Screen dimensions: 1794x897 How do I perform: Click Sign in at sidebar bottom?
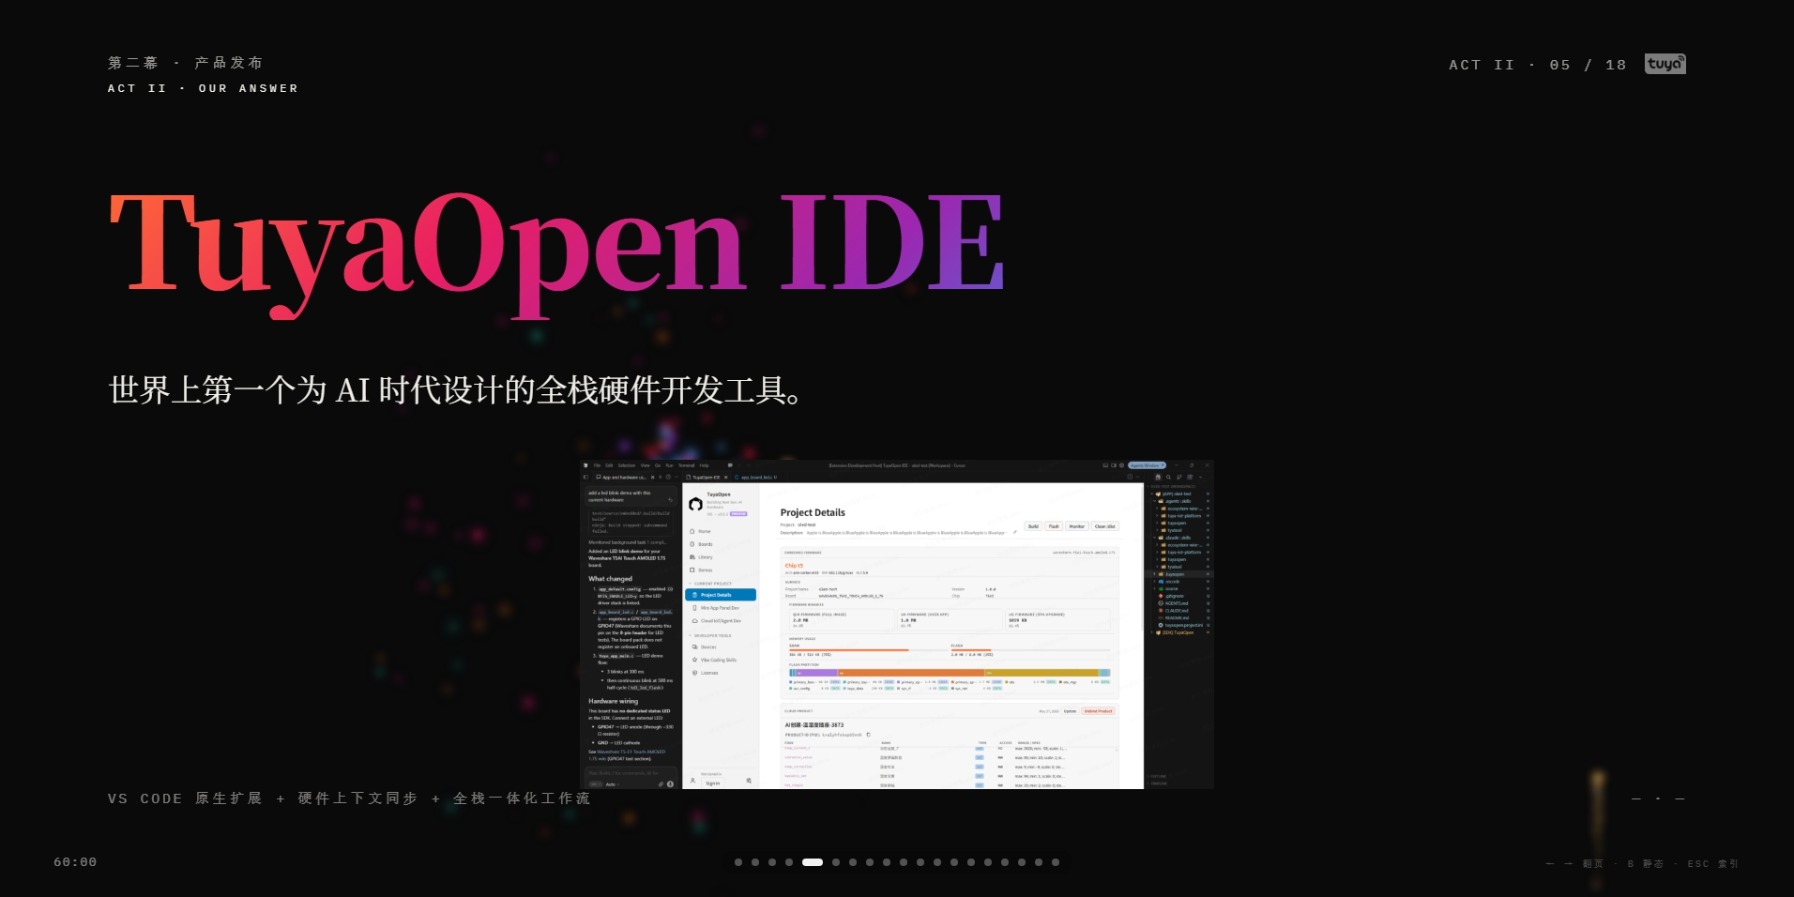point(712,783)
